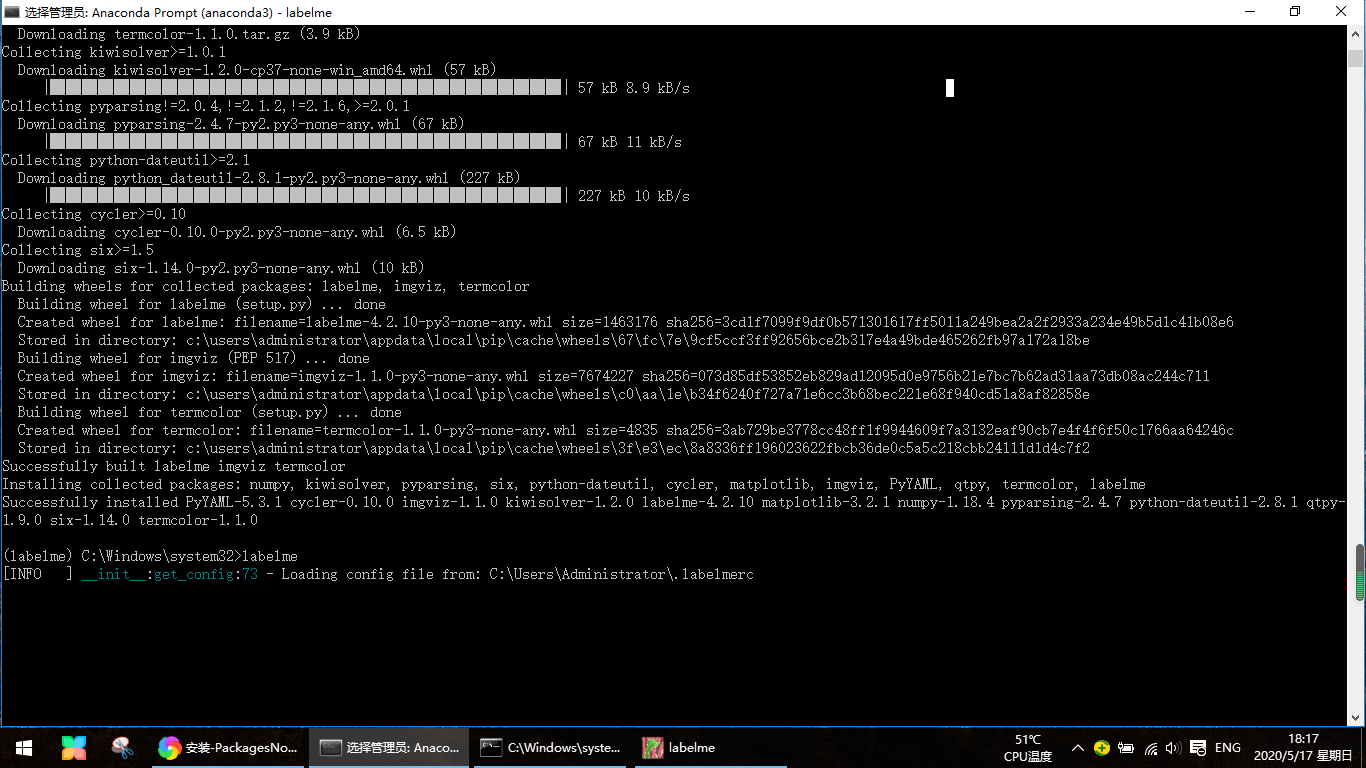Click the 'Installing collected packages' line
This screenshot has height=768, width=1366.
574,484
